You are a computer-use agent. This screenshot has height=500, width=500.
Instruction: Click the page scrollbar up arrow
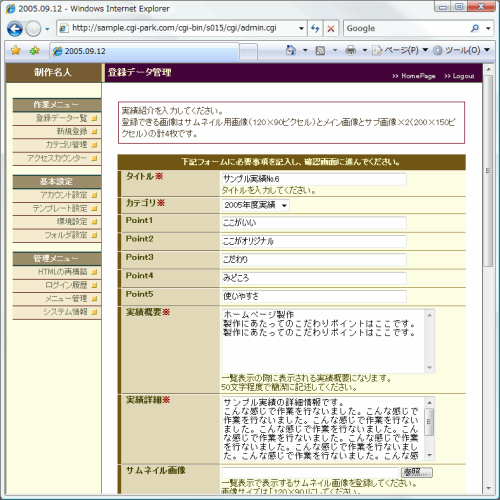pos(488,70)
